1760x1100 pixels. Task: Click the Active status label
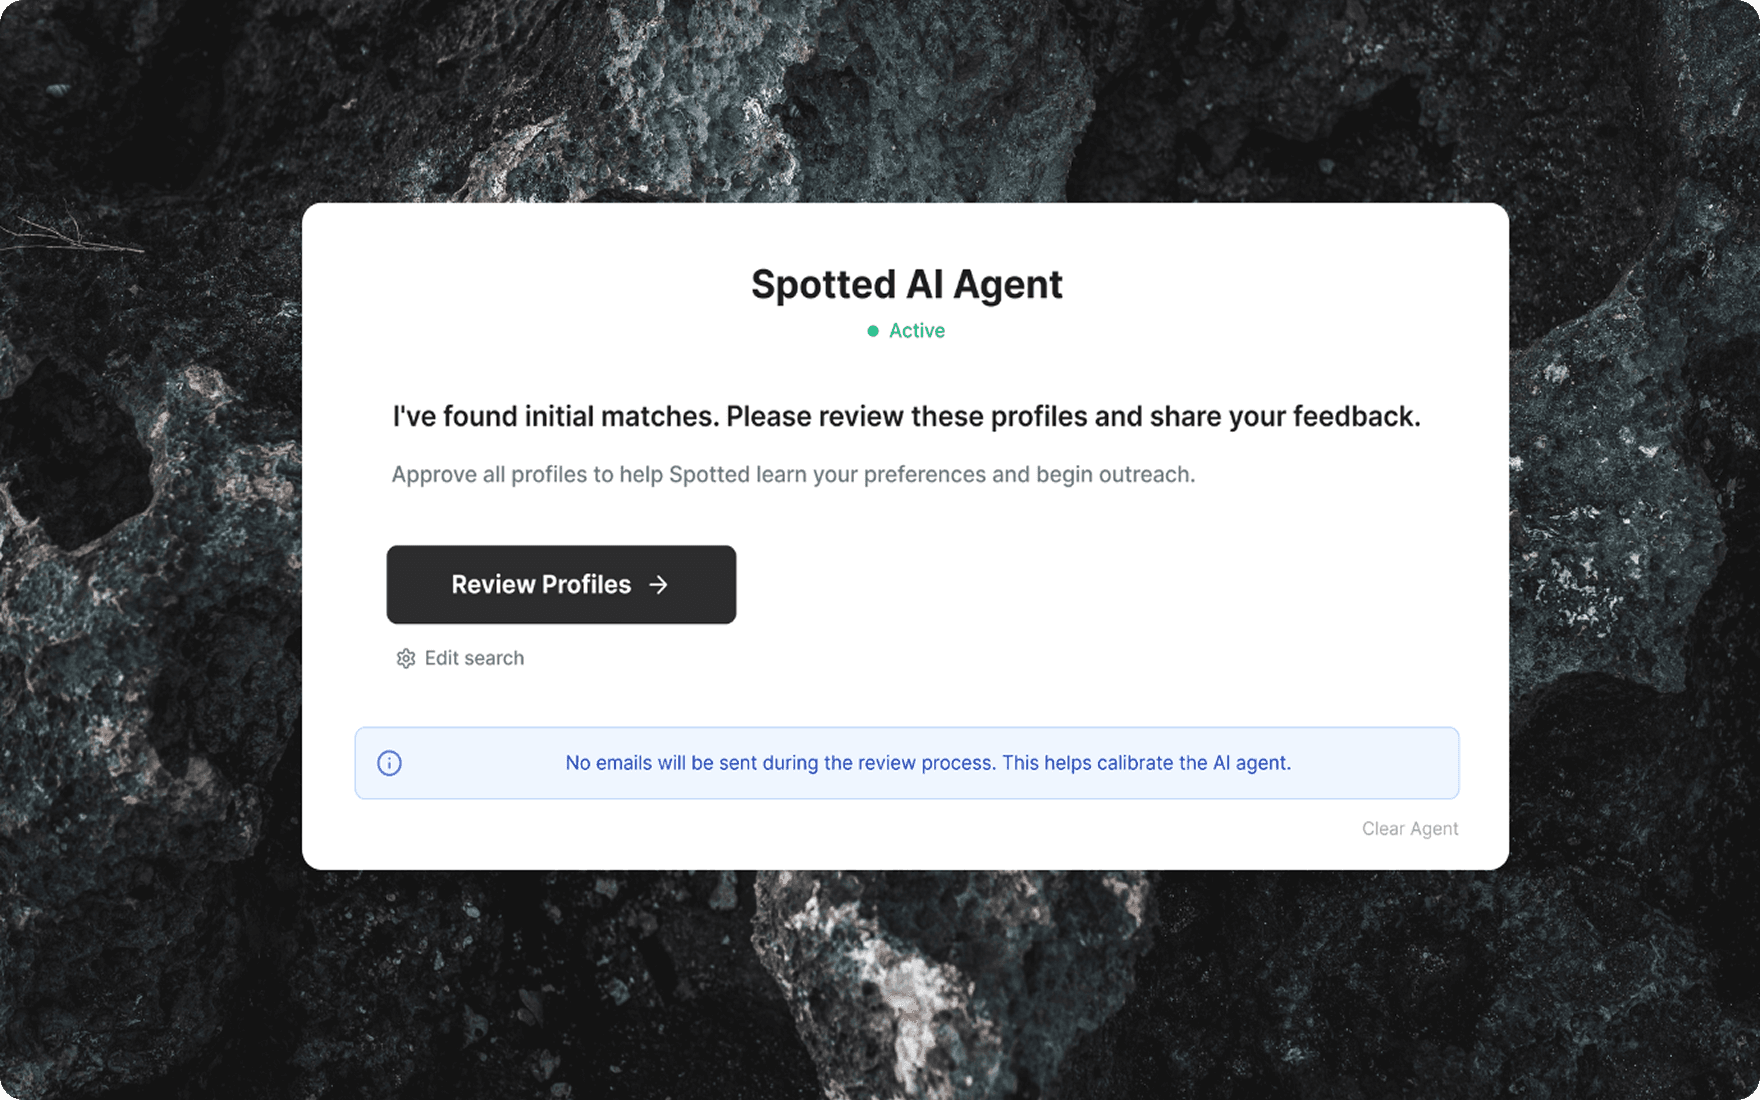click(x=916, y=331)
